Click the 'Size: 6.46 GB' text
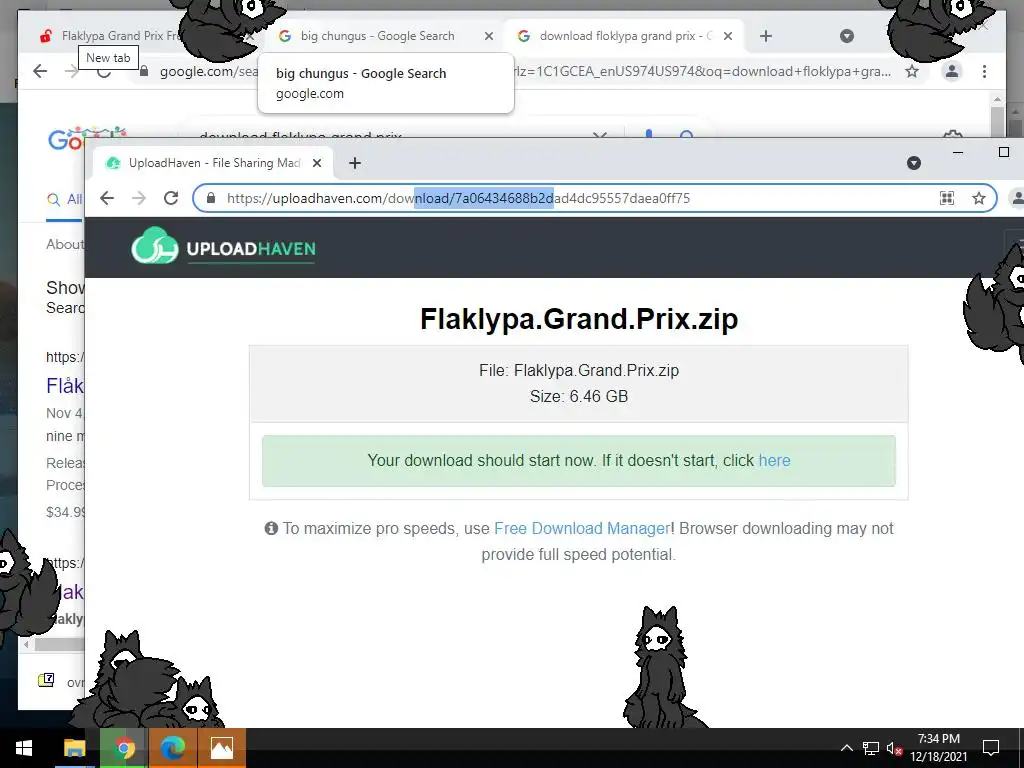 click(579, 396)
